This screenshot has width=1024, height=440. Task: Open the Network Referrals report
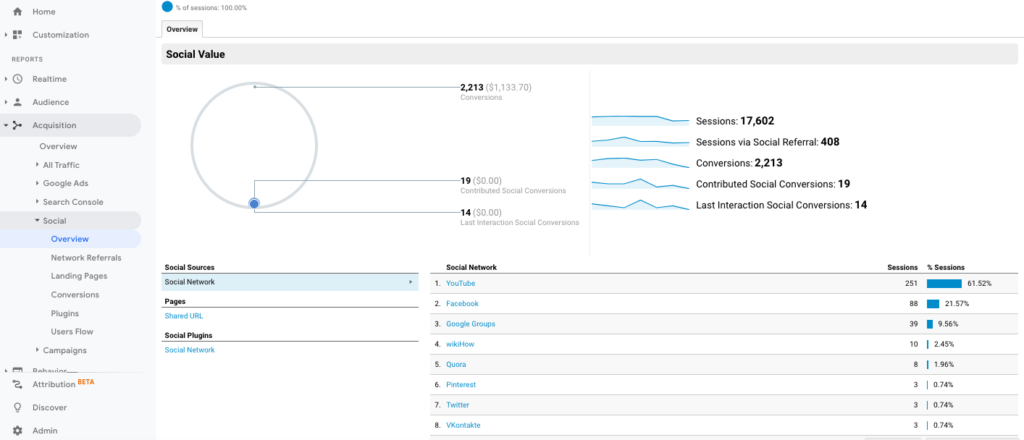[x=86, y=257]
